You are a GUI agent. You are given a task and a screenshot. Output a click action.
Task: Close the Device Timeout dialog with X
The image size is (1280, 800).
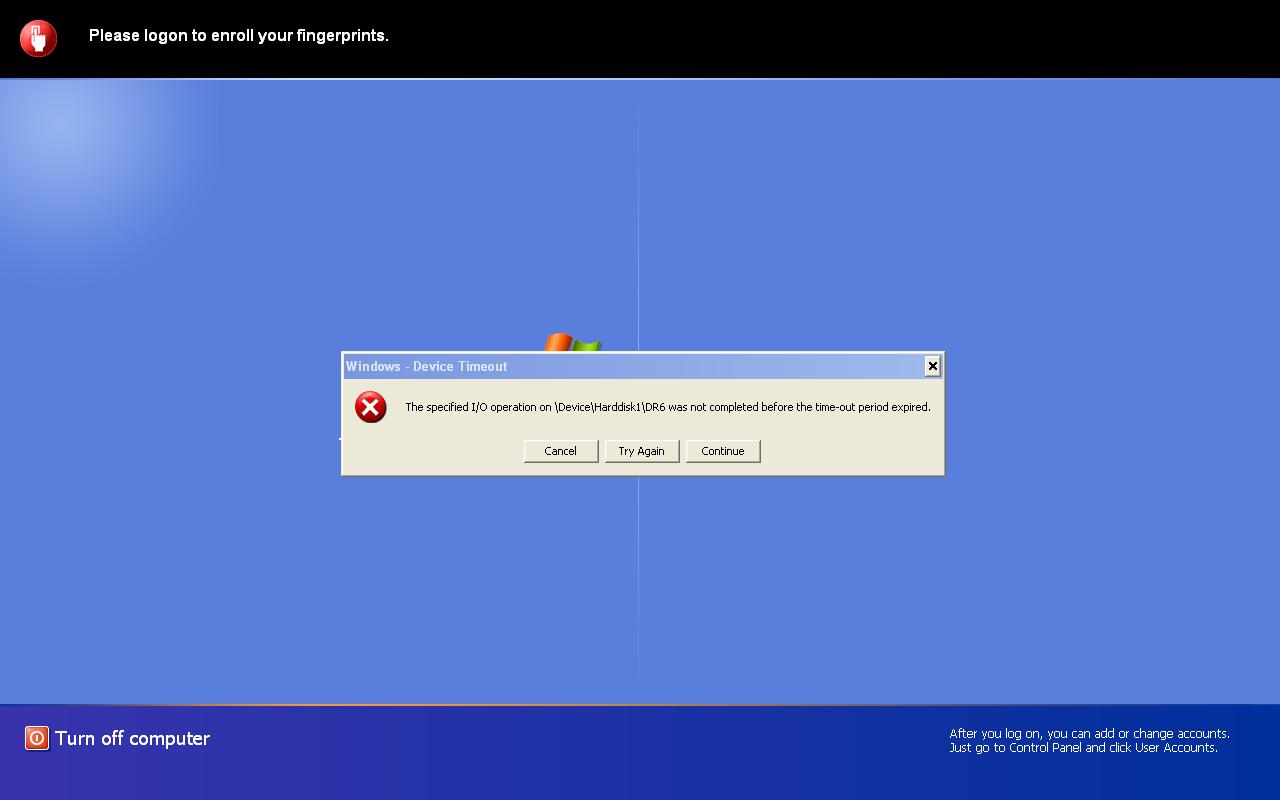click(x=932, y=366)
